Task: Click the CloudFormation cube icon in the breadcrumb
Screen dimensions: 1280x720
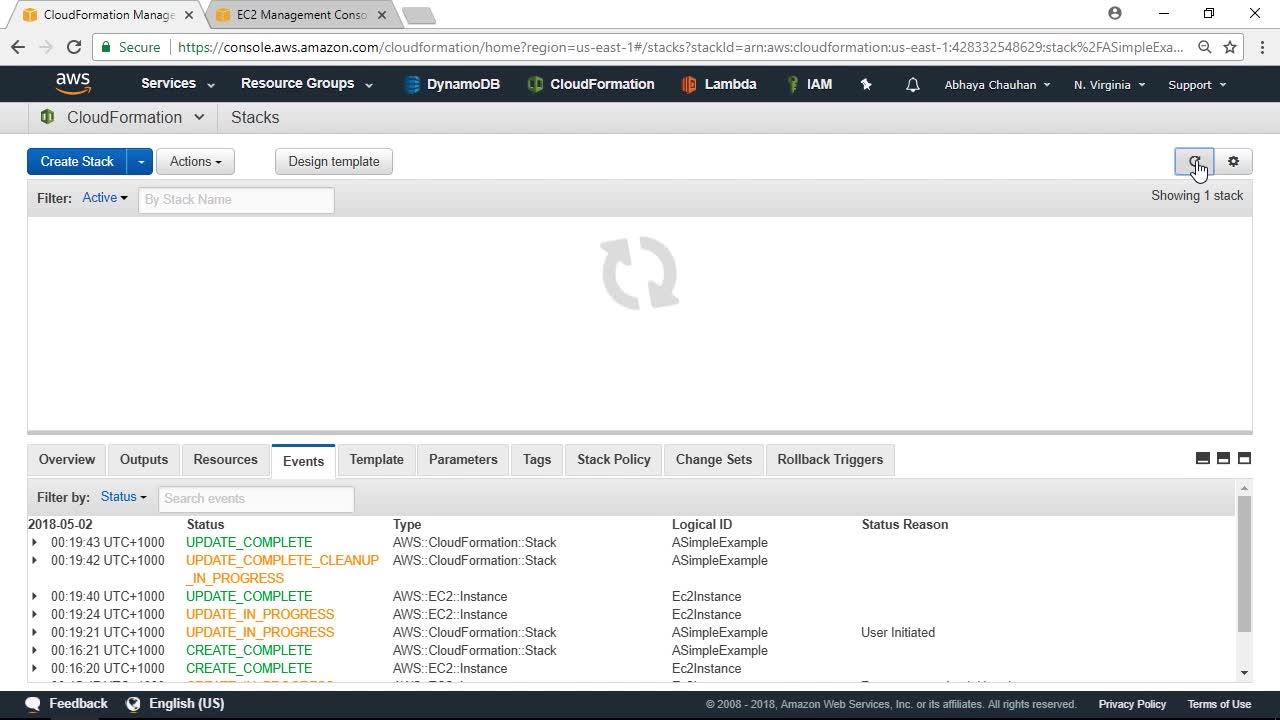Action: pos(47,117)
